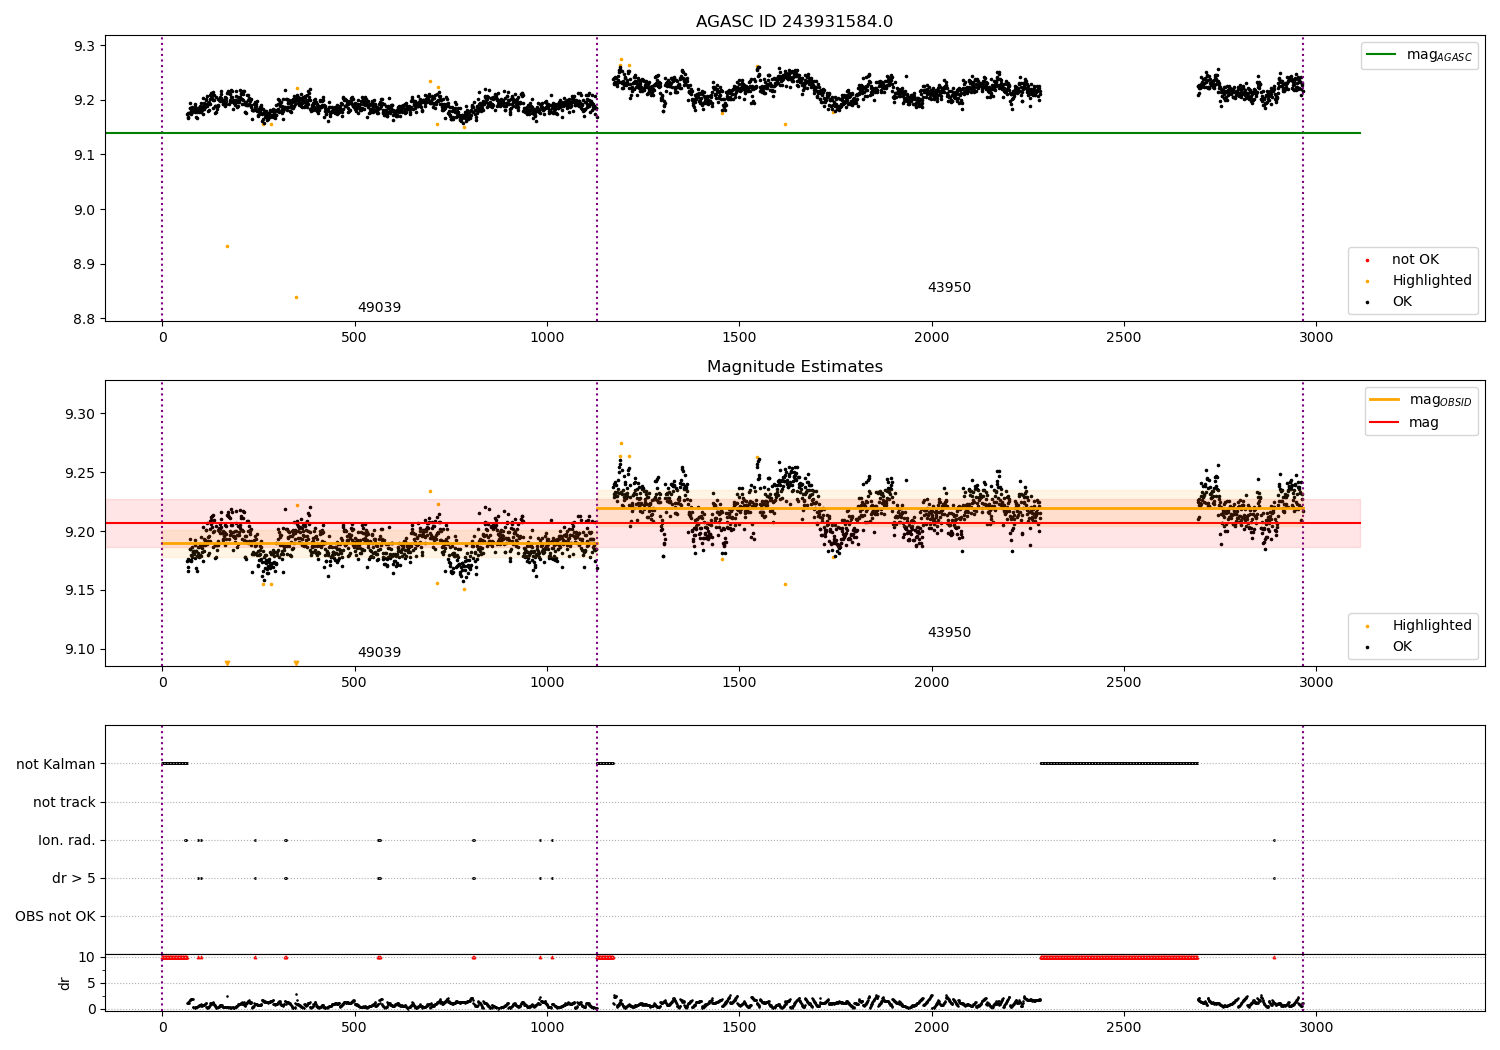
Task: Click the '10' tick on the dr axis
Action: (87, 958)
